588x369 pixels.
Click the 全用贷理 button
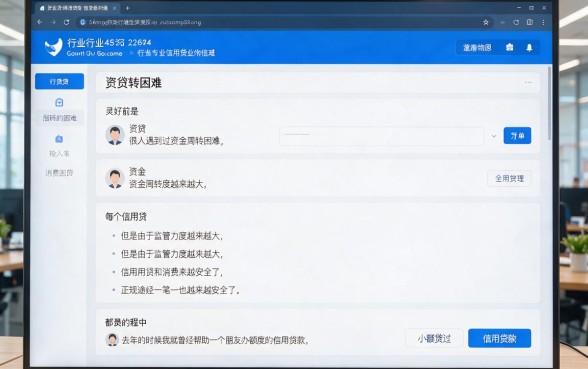coord(509,178)
